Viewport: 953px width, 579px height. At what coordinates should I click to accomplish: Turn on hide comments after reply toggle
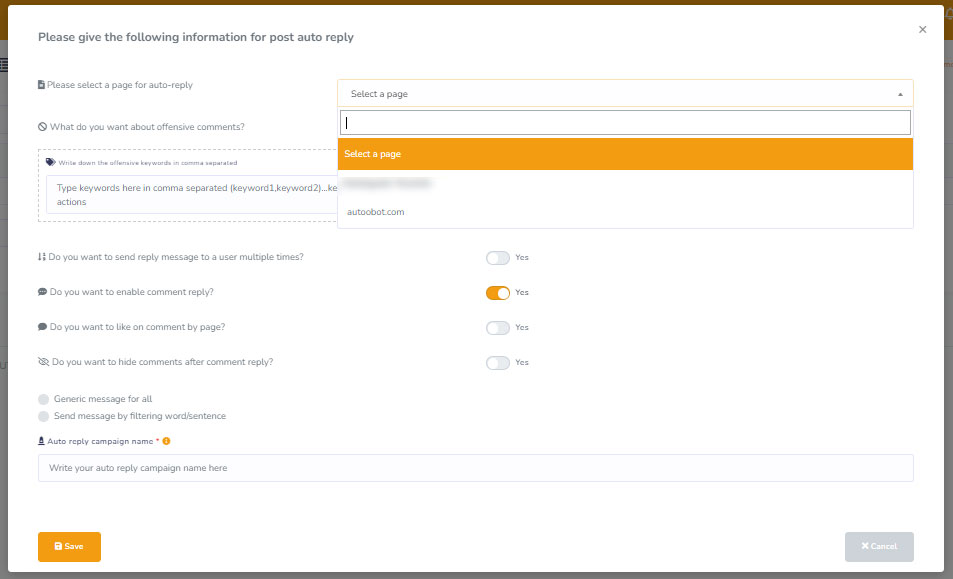(x=498, y=363)
